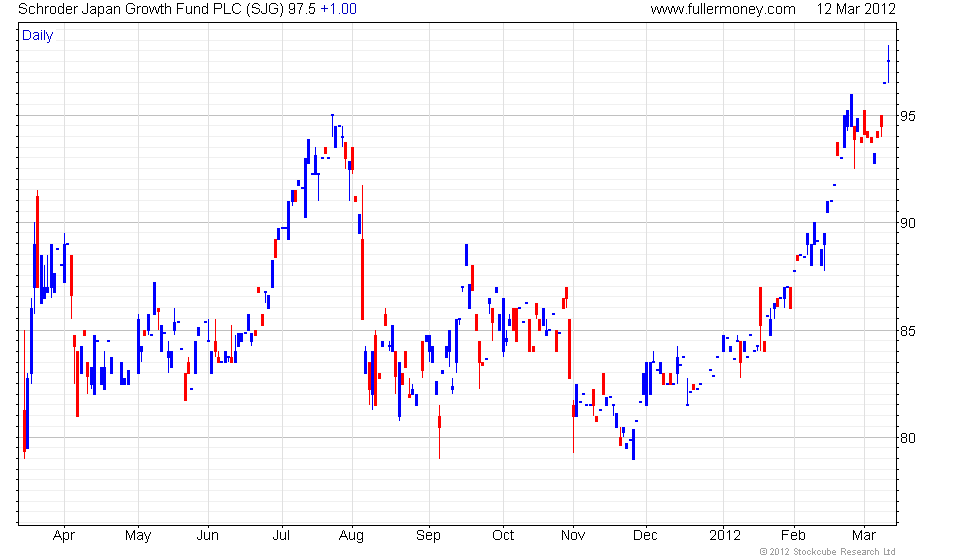This screenshot has height=560, width=980.
Task: Click the Apr label on time axis
Action: pos(64,536)
